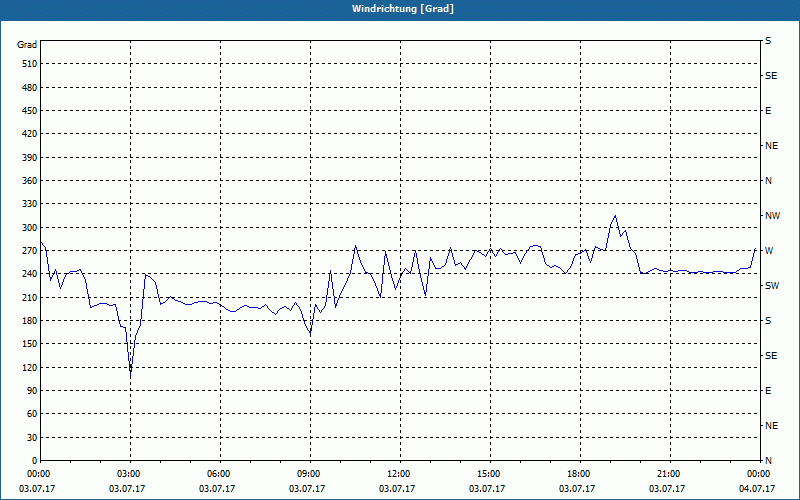Click the "E" compass label level with 90

pos(768,391)
